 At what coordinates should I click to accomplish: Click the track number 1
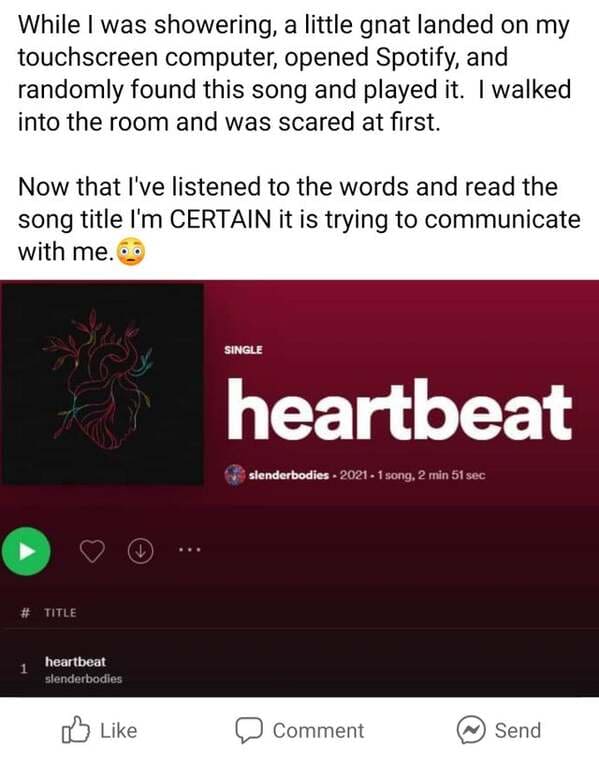point(23,669)
